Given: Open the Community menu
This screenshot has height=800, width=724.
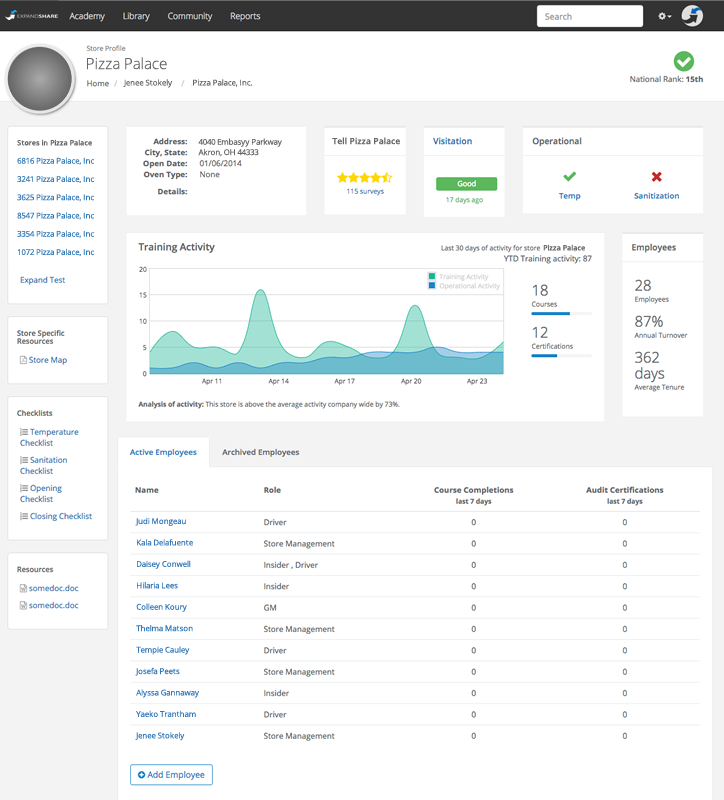Looking at the screenshot, I should tap(190, 16).
